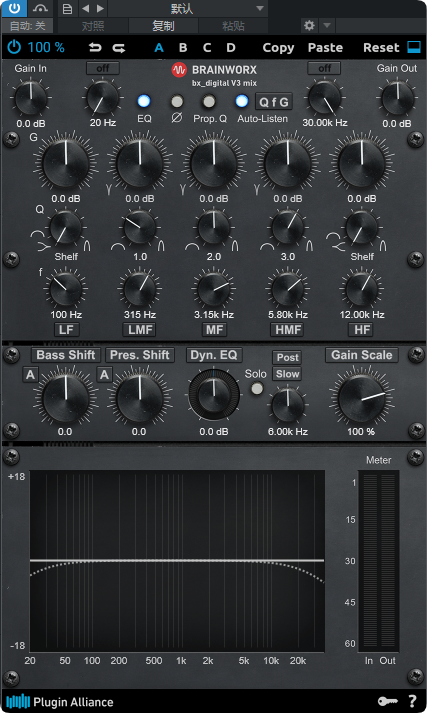
Task: Click the blue panel view icon near Reset
Action: tap(414, 47)
